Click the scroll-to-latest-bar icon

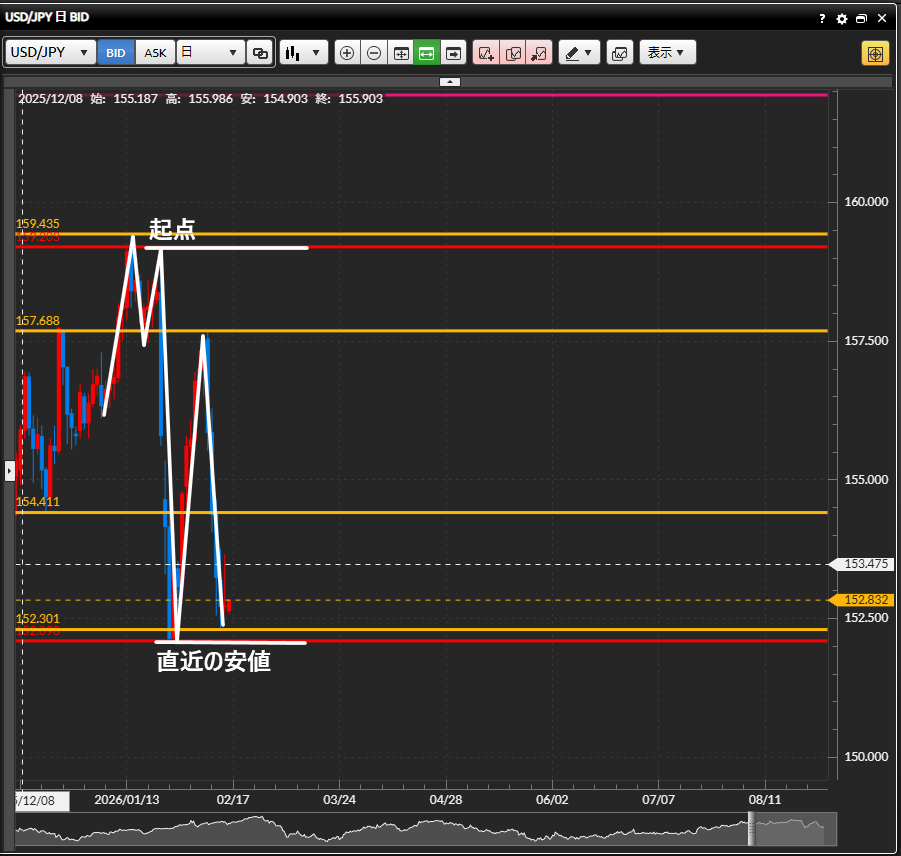(x=454, y=53)
